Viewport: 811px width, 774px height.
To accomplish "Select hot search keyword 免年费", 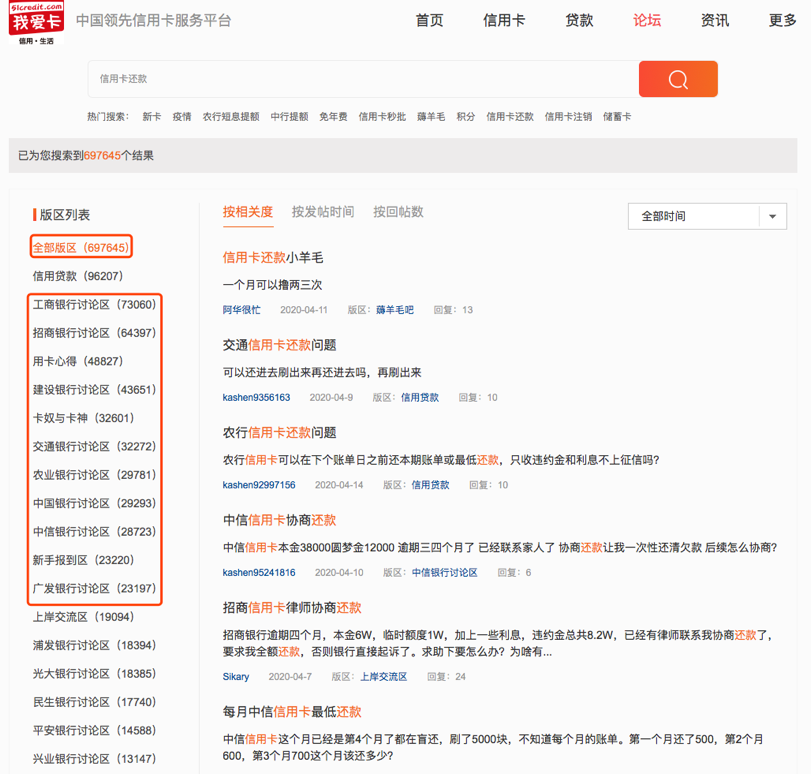I will [334, 117].
